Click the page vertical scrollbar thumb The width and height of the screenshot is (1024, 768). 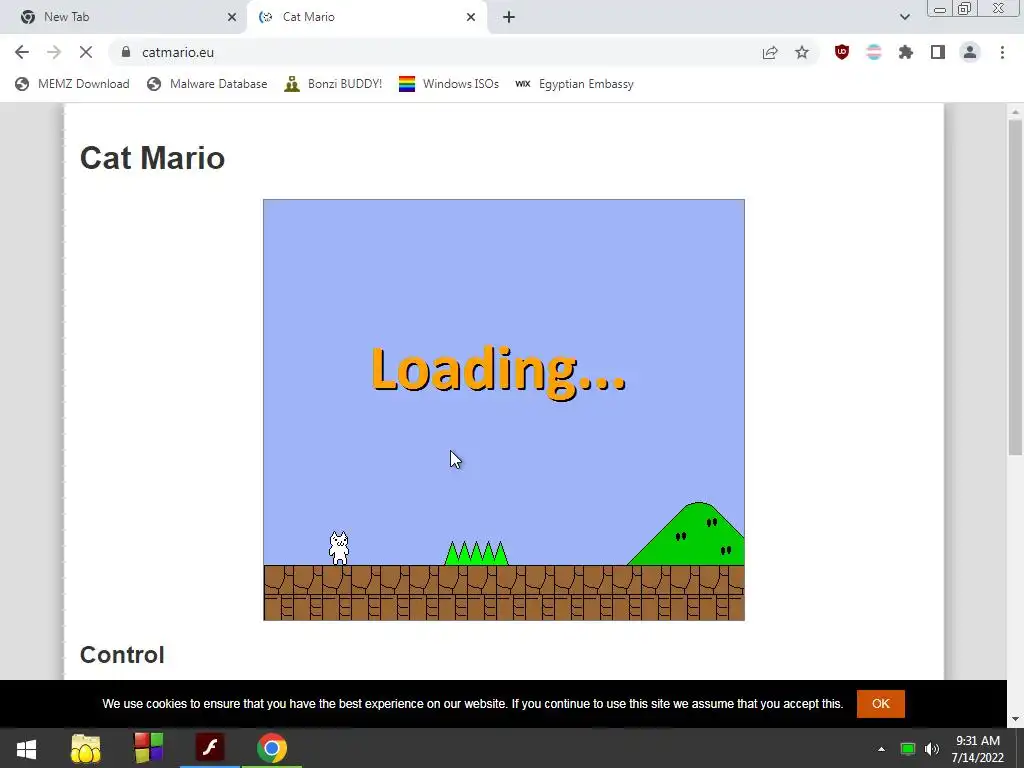click(1015, 287)
